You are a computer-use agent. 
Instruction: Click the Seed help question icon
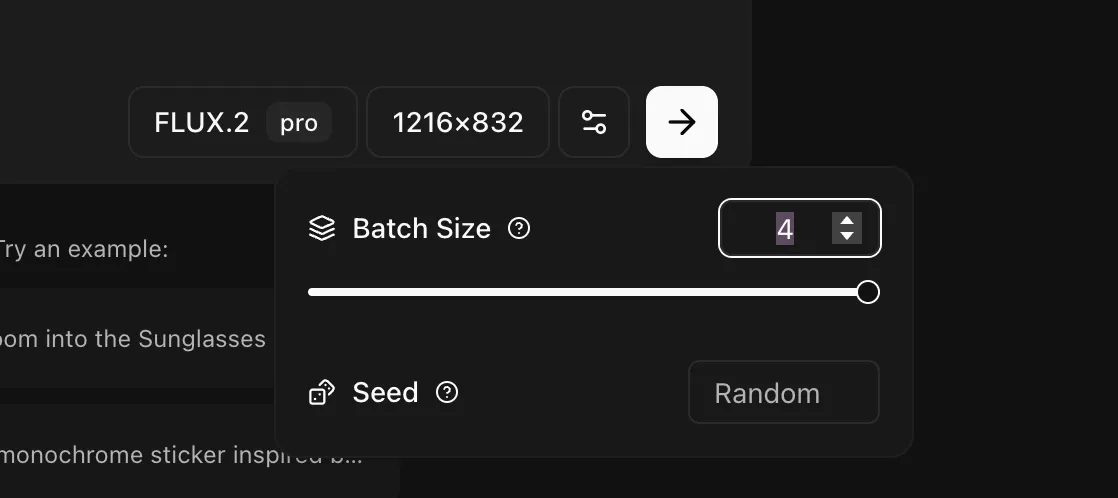tap(448, 392)
